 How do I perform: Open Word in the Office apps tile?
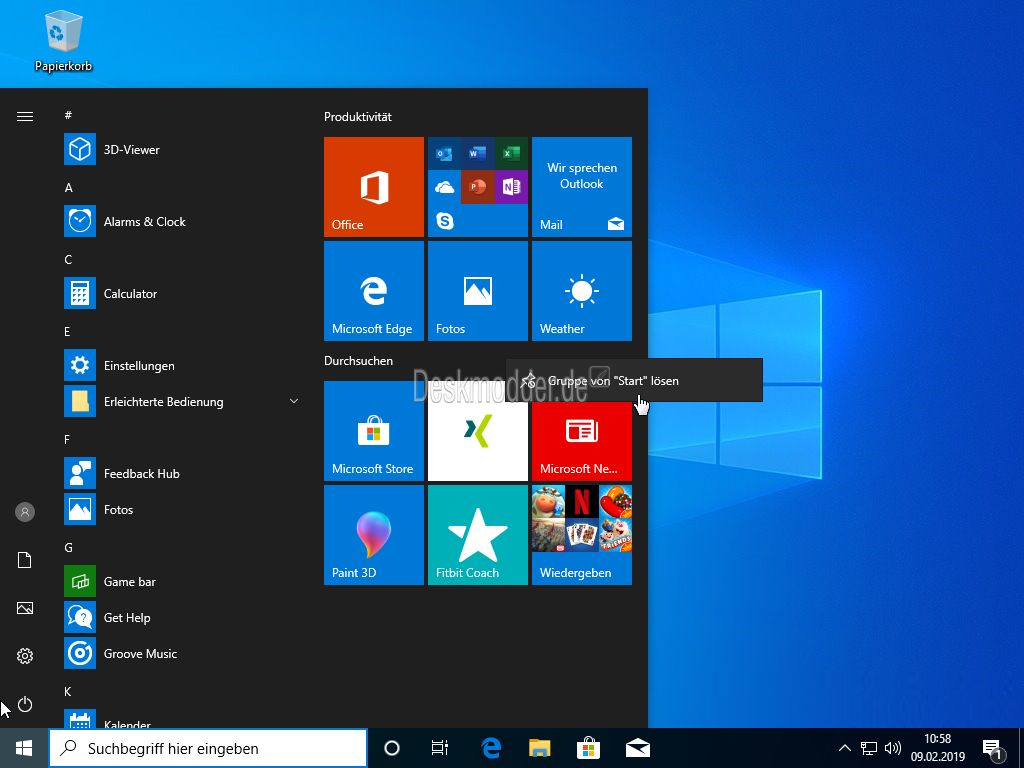[477, 154]
